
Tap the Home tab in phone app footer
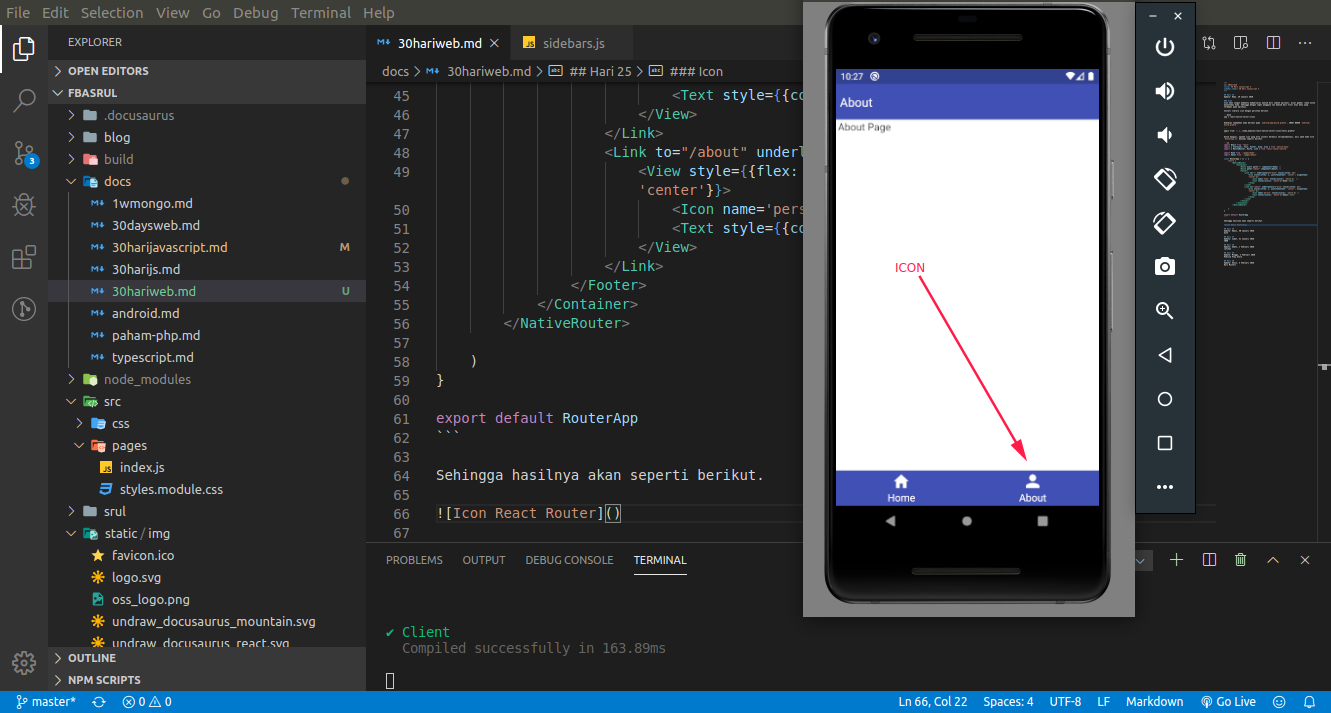(x=901, y=488)
